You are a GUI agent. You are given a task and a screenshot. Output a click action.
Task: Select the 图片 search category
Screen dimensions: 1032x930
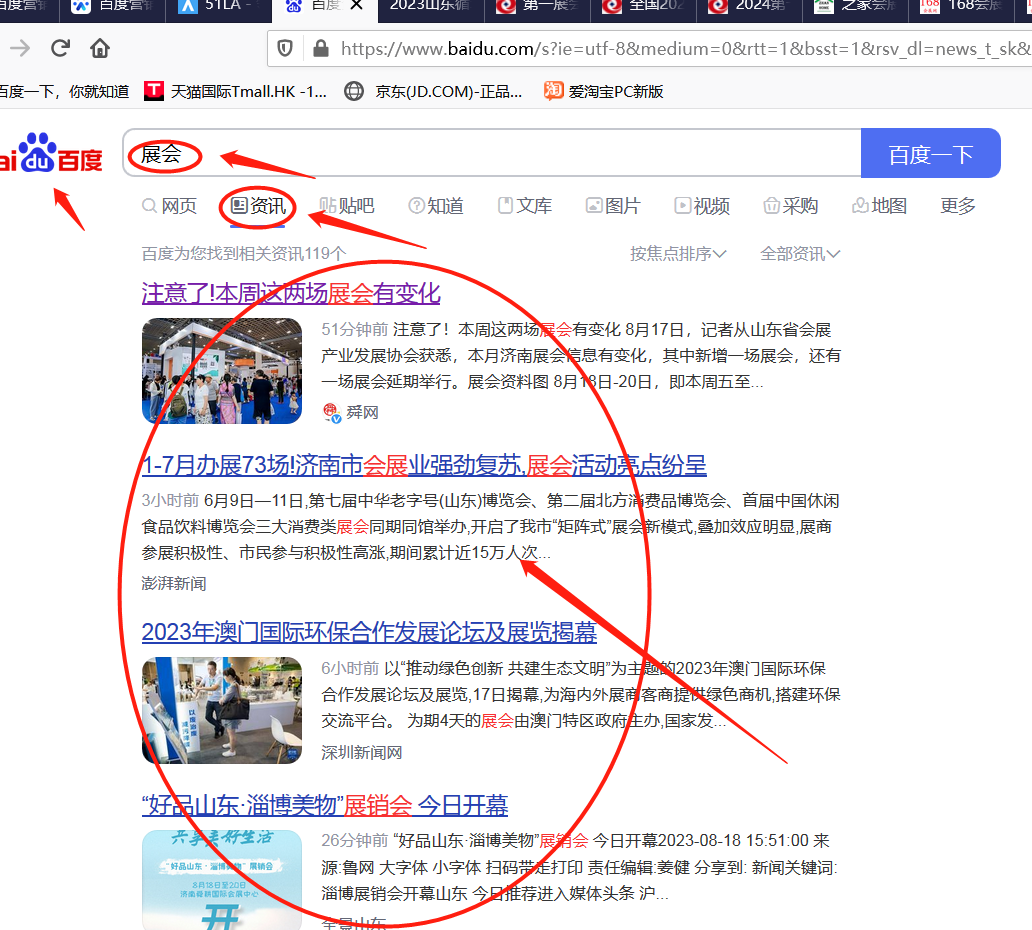coord(613,206)
